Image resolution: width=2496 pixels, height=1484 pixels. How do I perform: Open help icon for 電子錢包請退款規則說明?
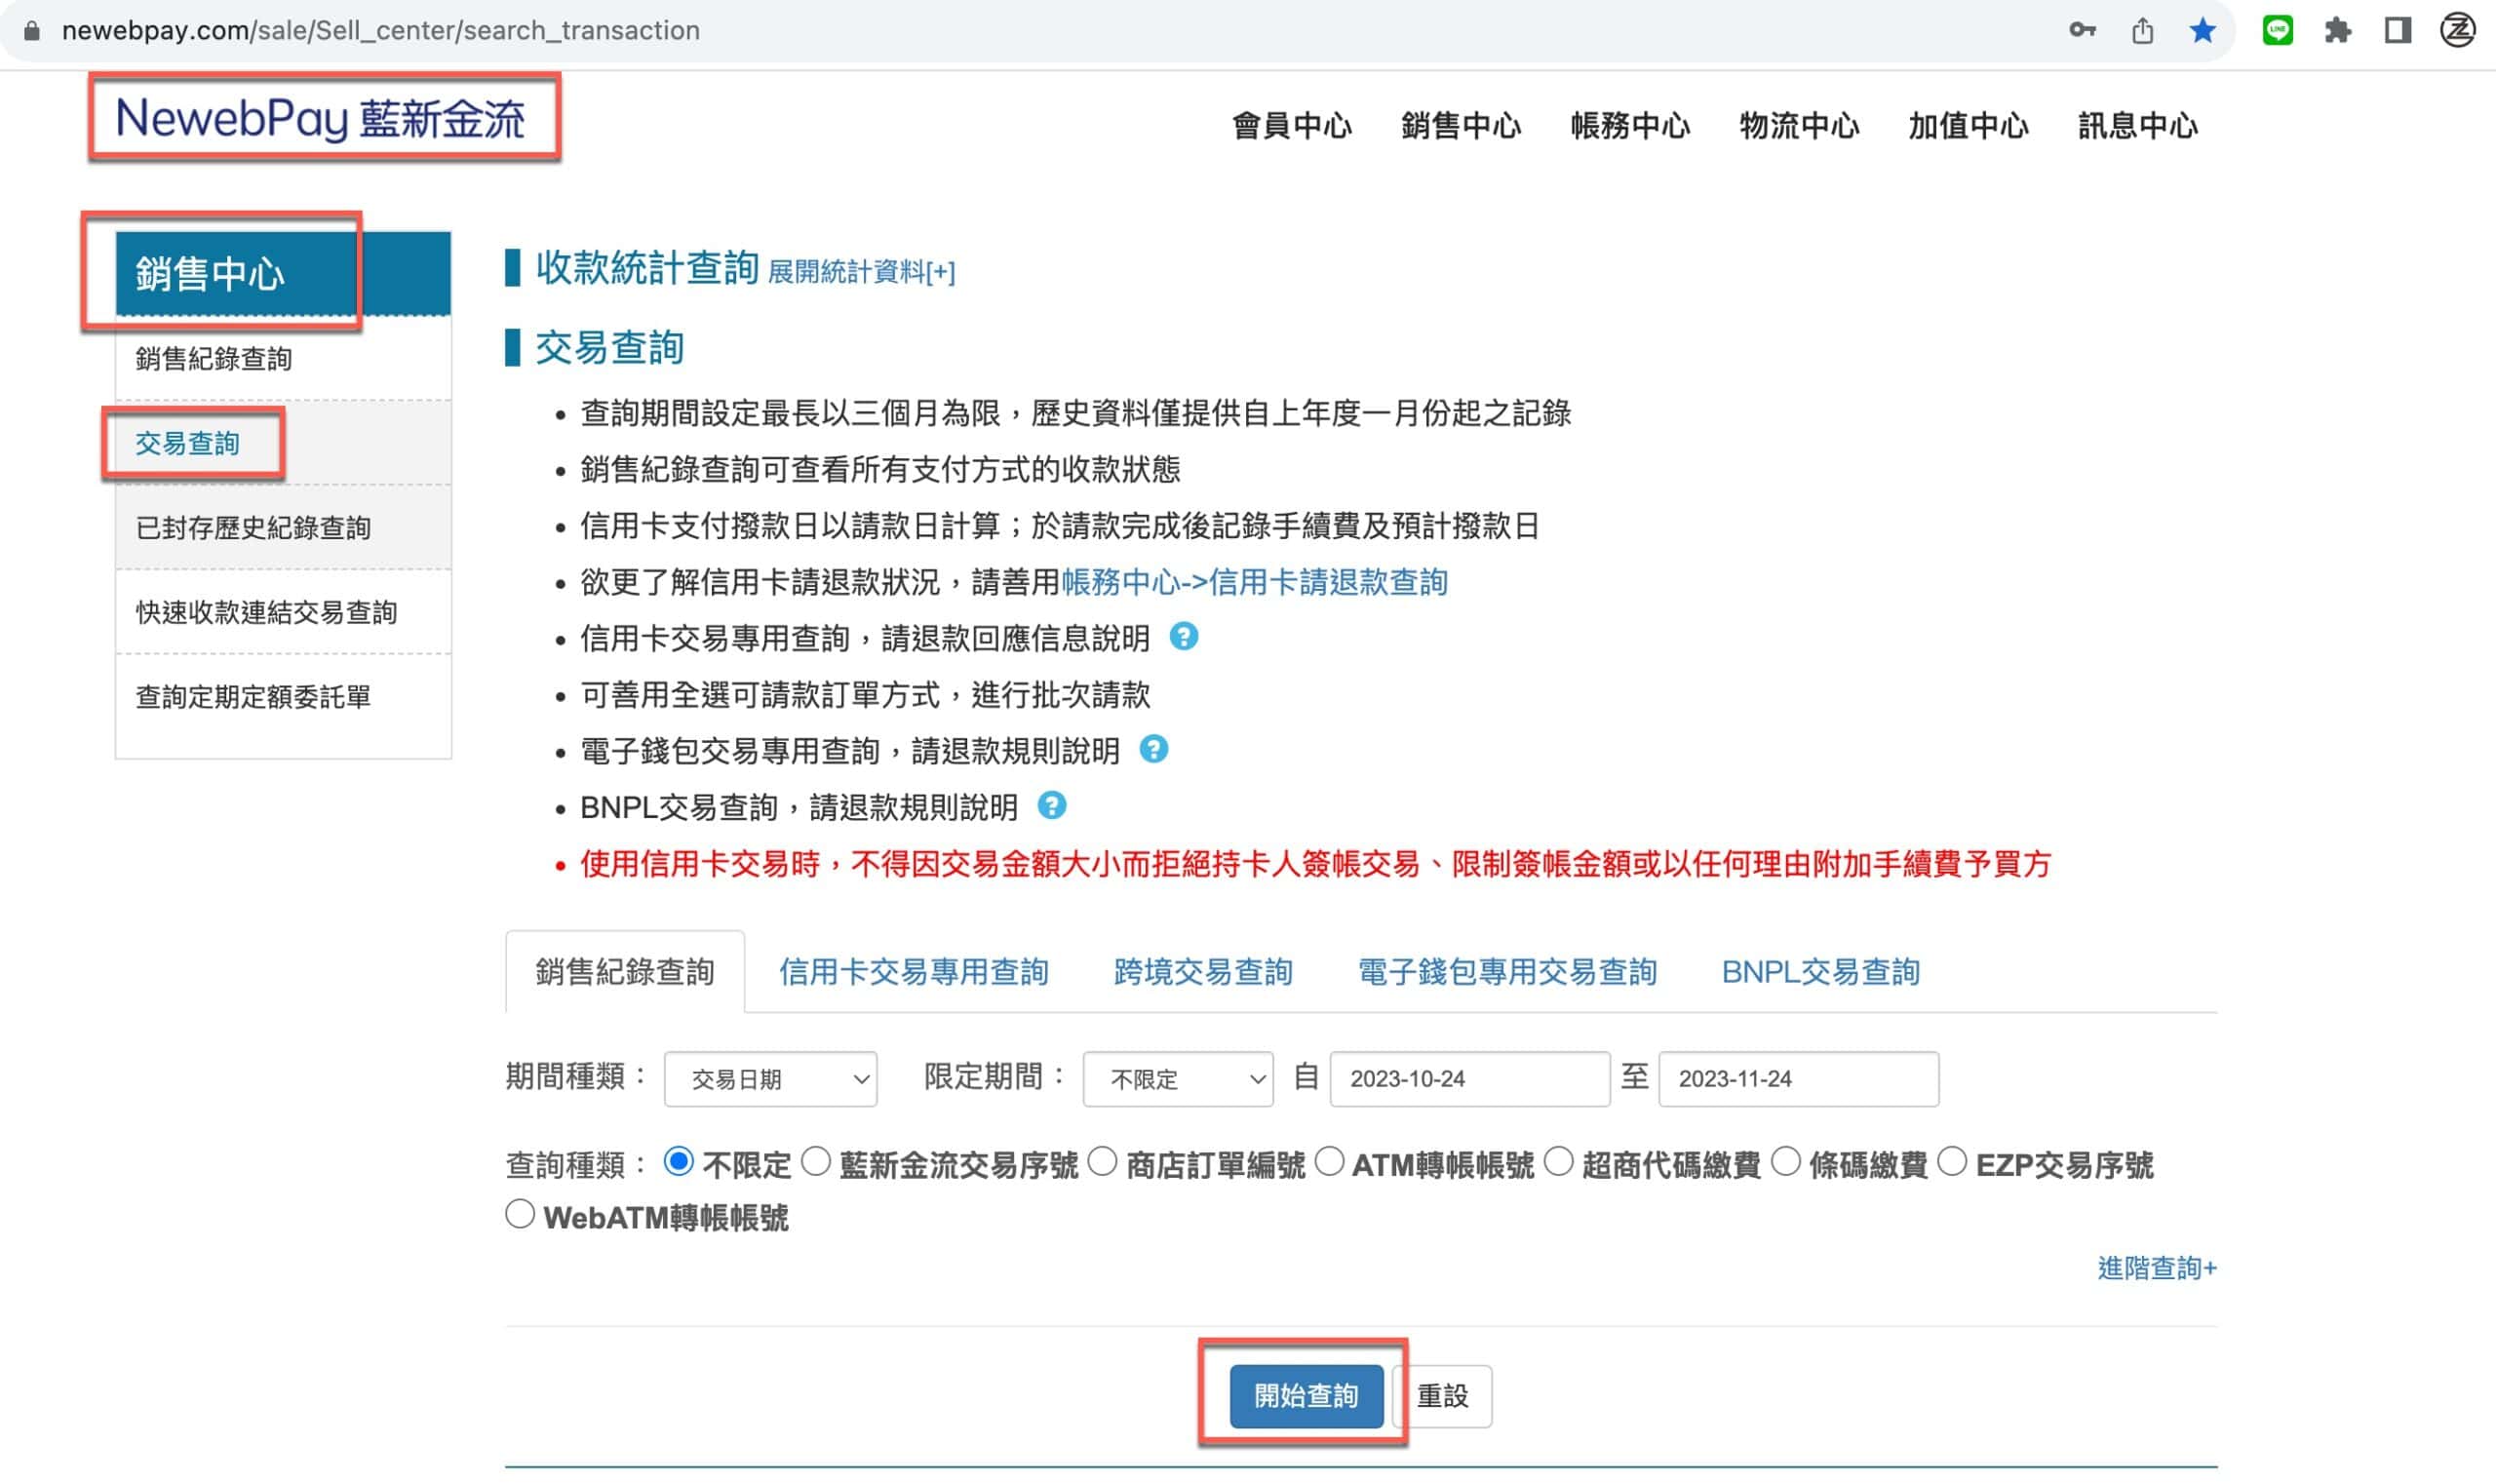tap(1153, 749)
